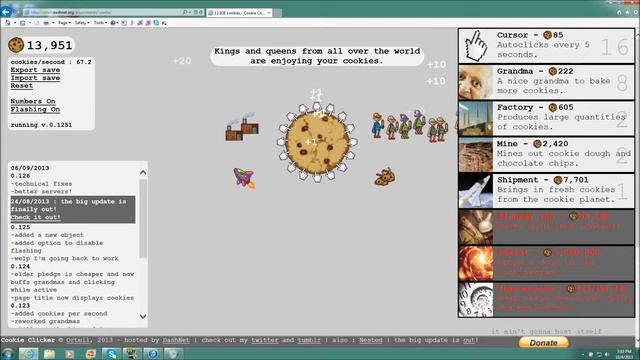
Task: Open Windows Start button on taskbar
Action: (8, 353)
